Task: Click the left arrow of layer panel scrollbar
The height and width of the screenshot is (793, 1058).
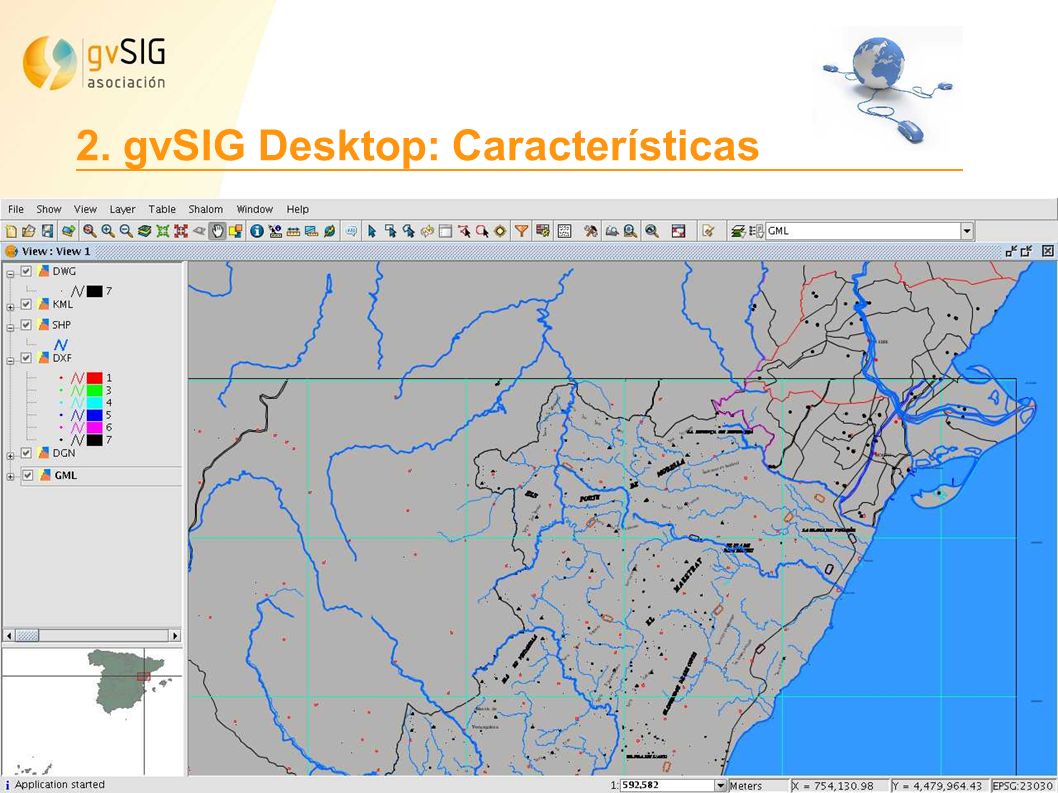Action: click(9, 636)
